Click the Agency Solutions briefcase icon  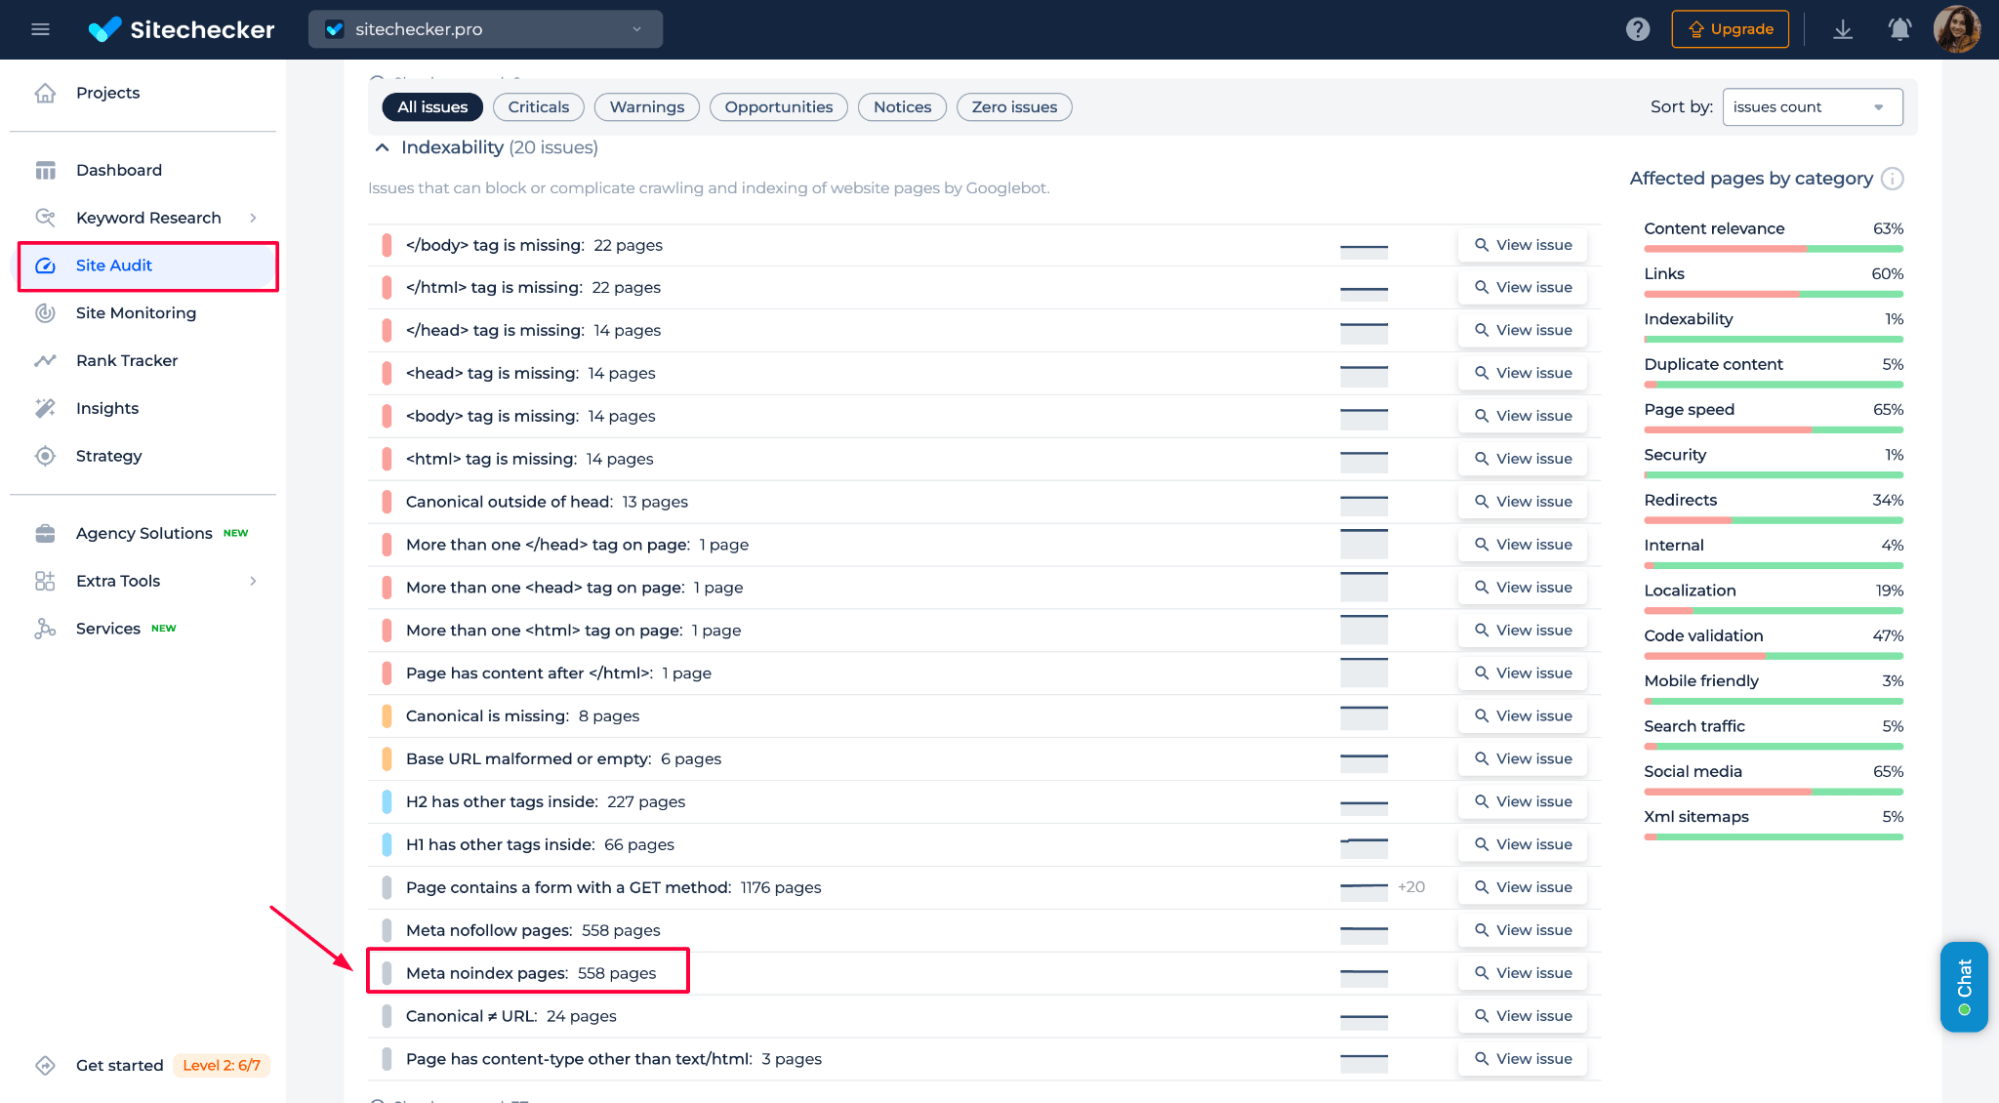(x=45, y=533)
